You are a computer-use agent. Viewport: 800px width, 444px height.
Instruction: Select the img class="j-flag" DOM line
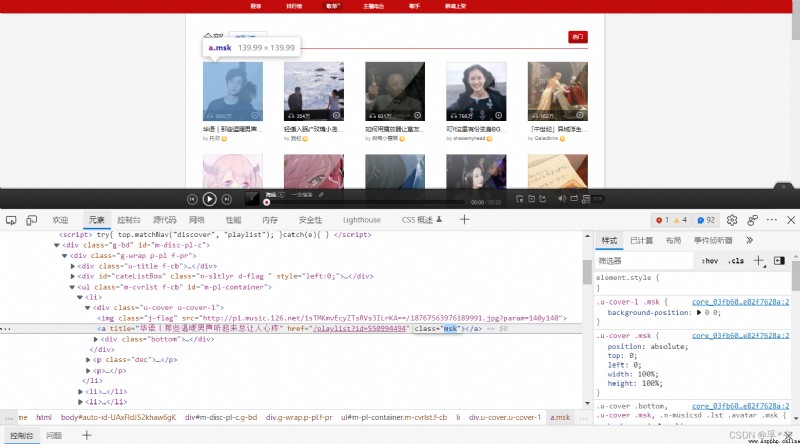(x=332, y=318)
